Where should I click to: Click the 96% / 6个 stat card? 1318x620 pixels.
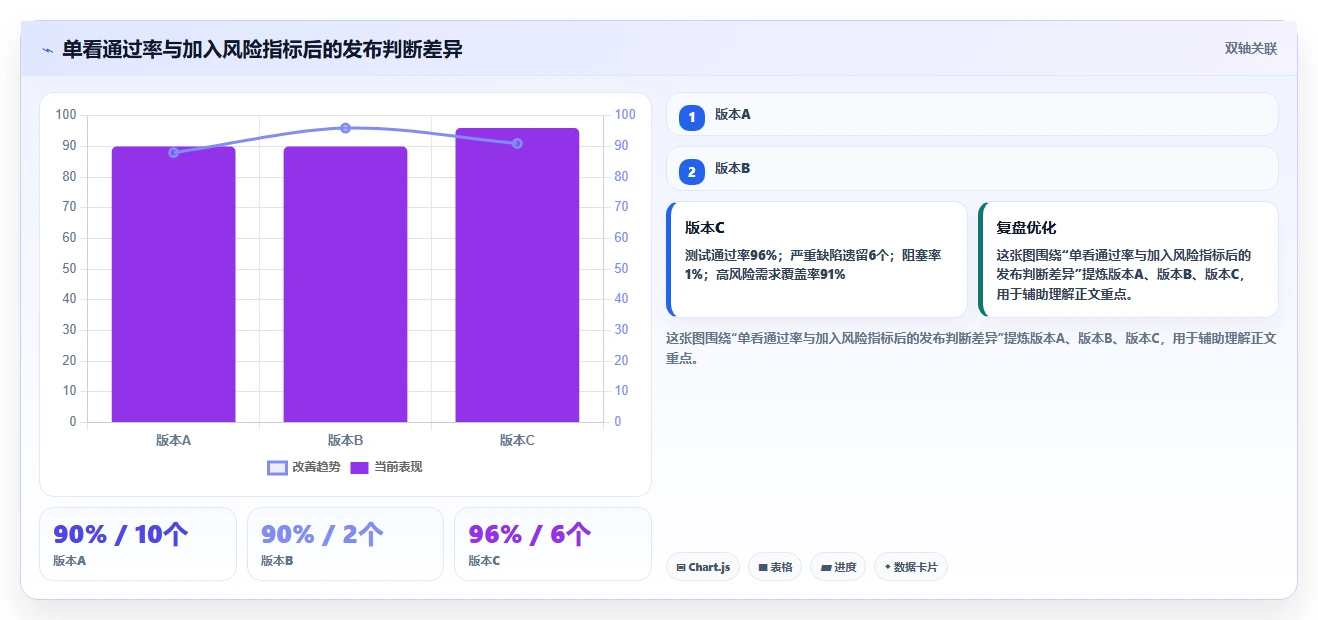pos(552,544)
